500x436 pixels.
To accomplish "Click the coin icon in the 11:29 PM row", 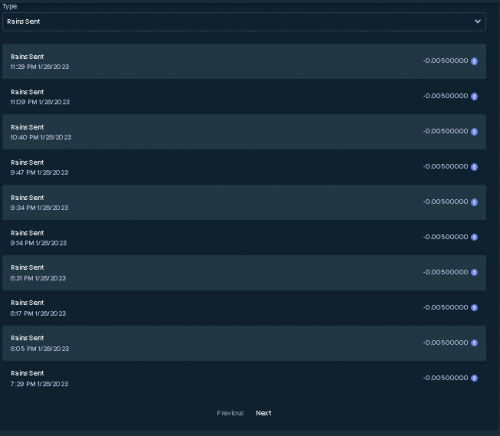I will [x=474, y=61].
